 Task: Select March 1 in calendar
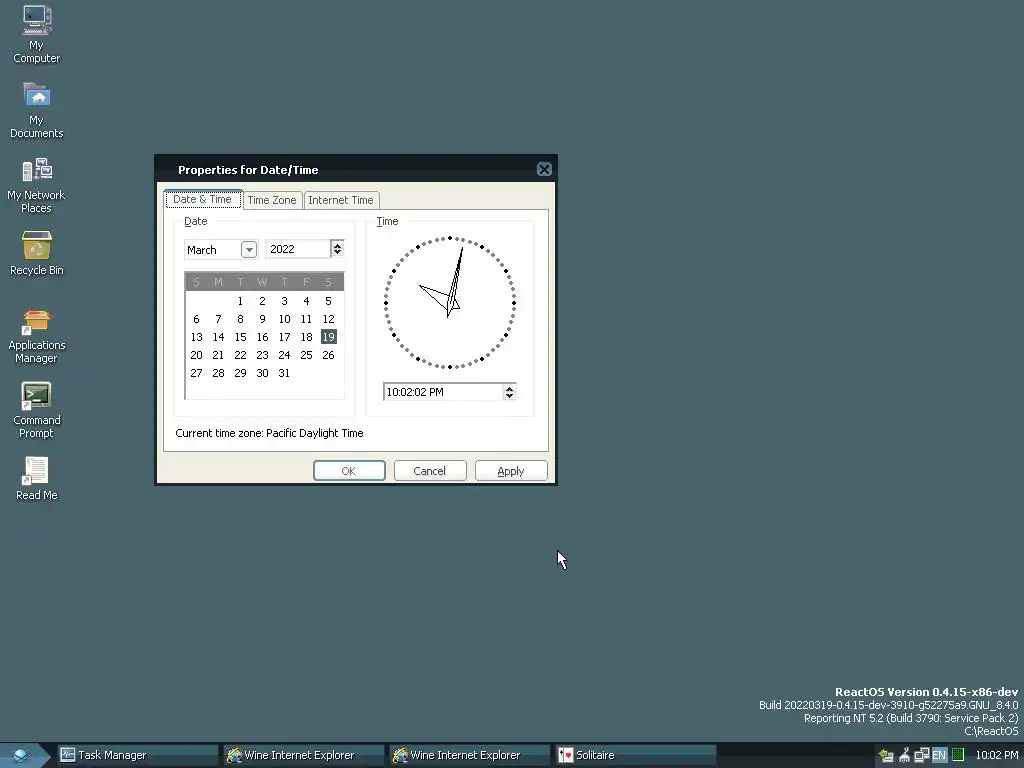pyautogui.click(x=240, y=301)
